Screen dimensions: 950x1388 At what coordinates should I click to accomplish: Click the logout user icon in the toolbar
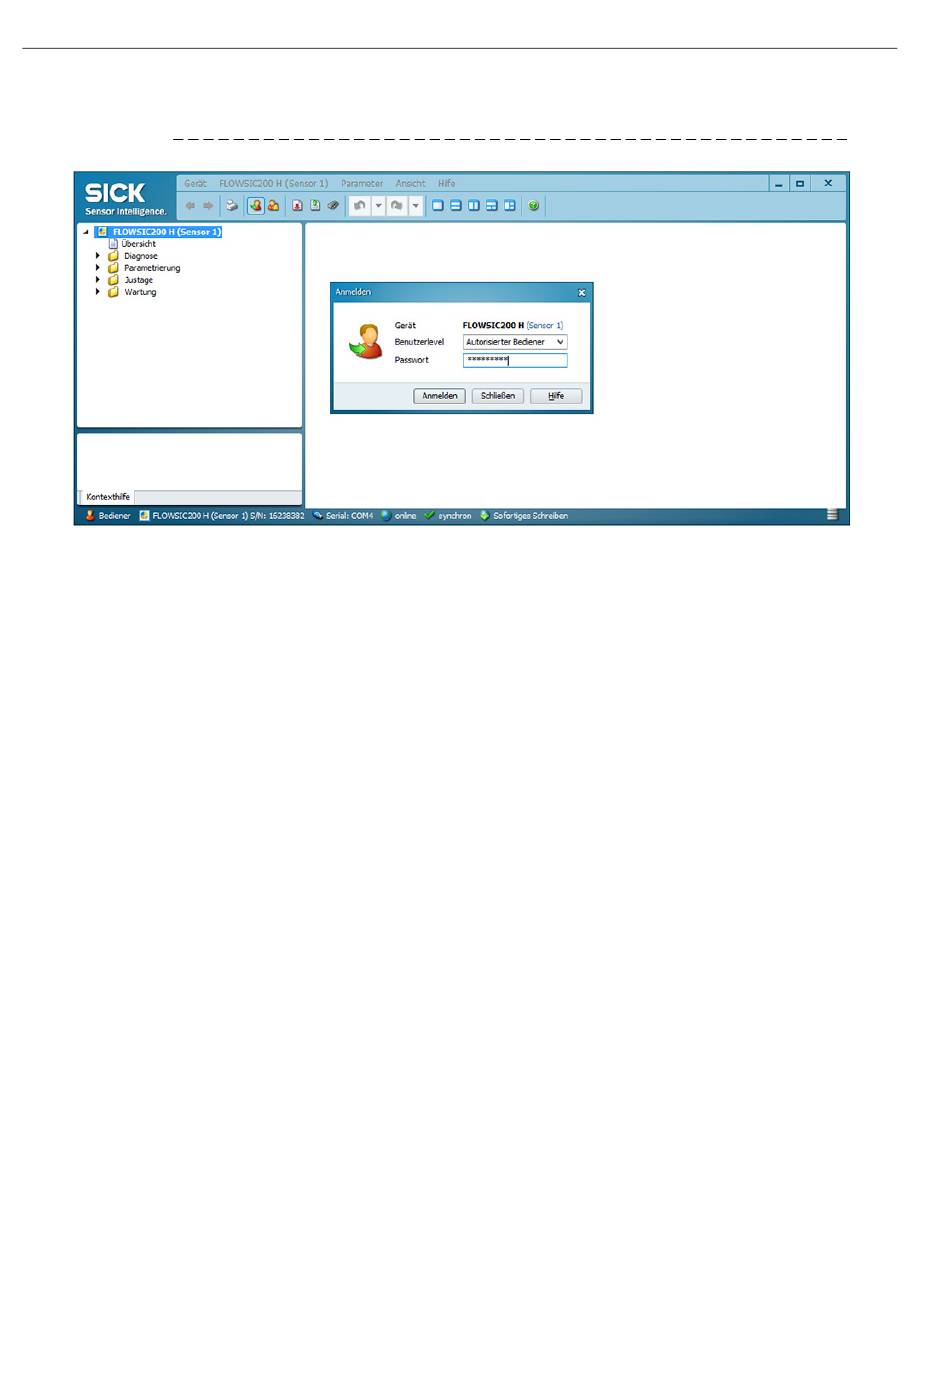pyautogui.click(x=273, y=206)
